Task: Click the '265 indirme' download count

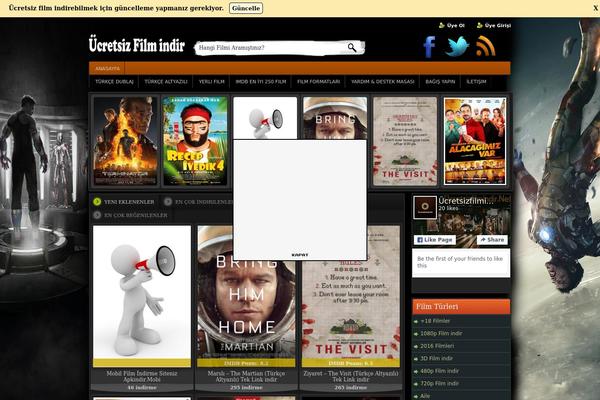Action: [x=351, y=387]
